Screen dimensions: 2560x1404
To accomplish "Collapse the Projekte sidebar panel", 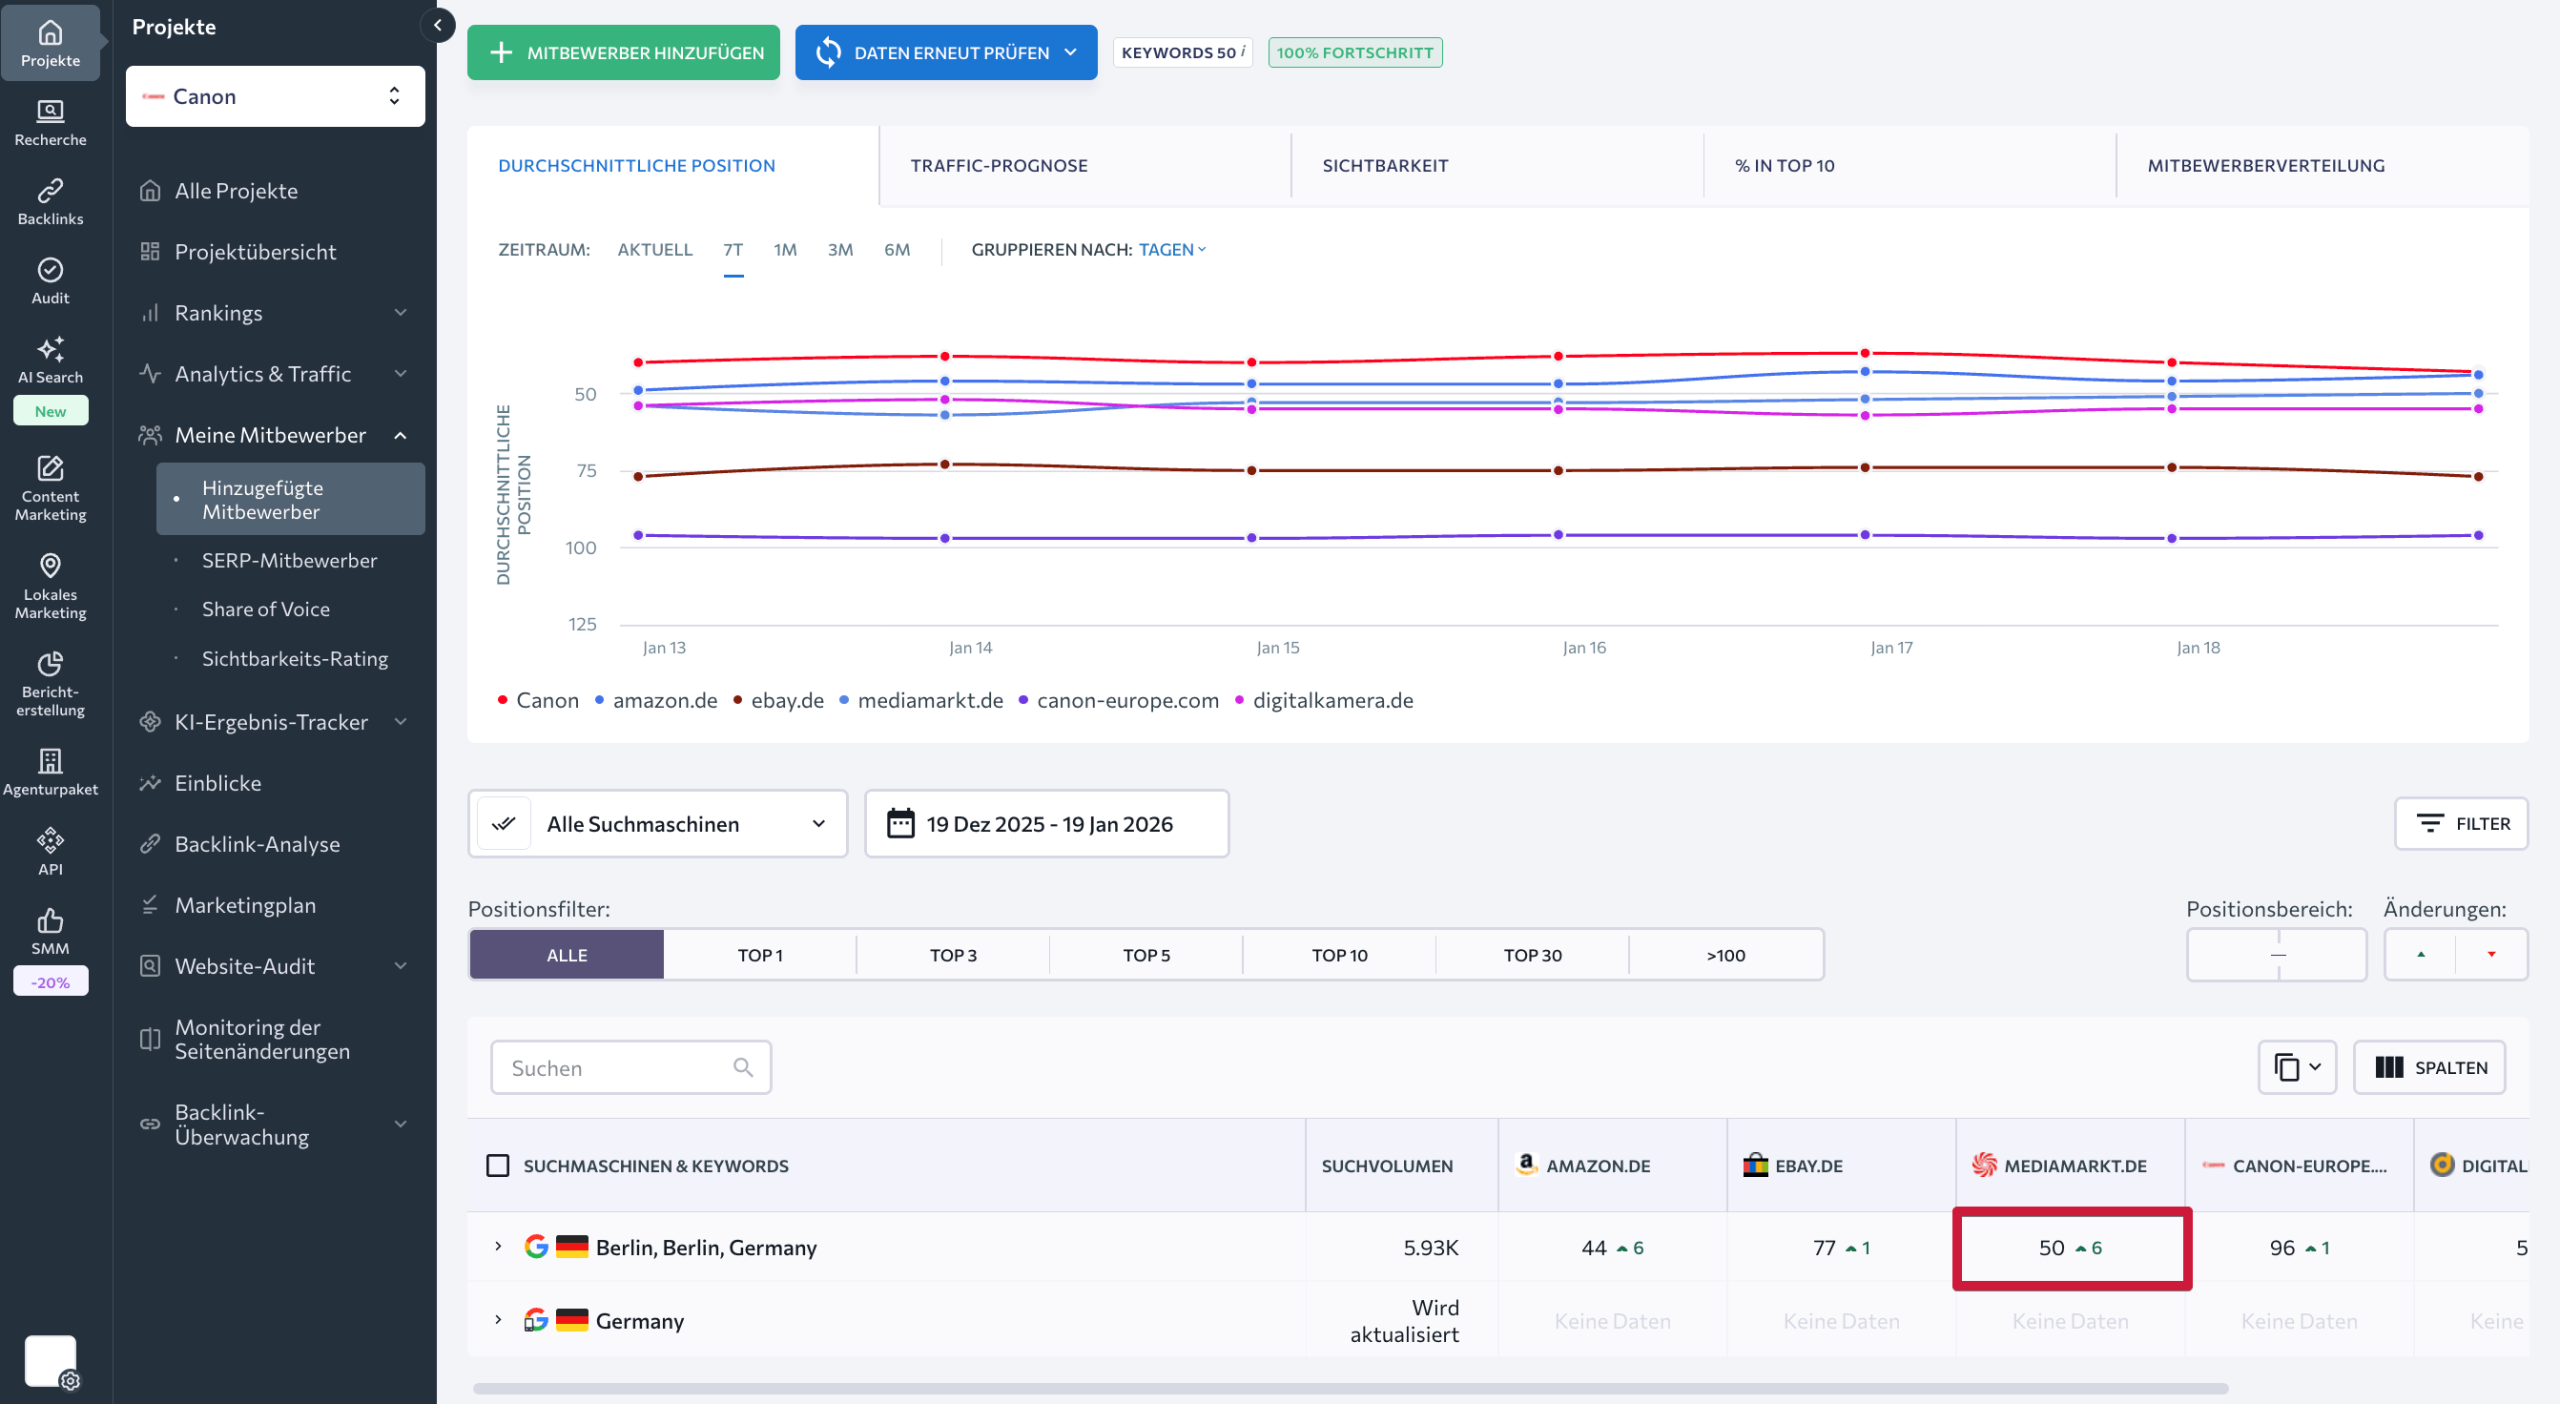I will point(438,25).
